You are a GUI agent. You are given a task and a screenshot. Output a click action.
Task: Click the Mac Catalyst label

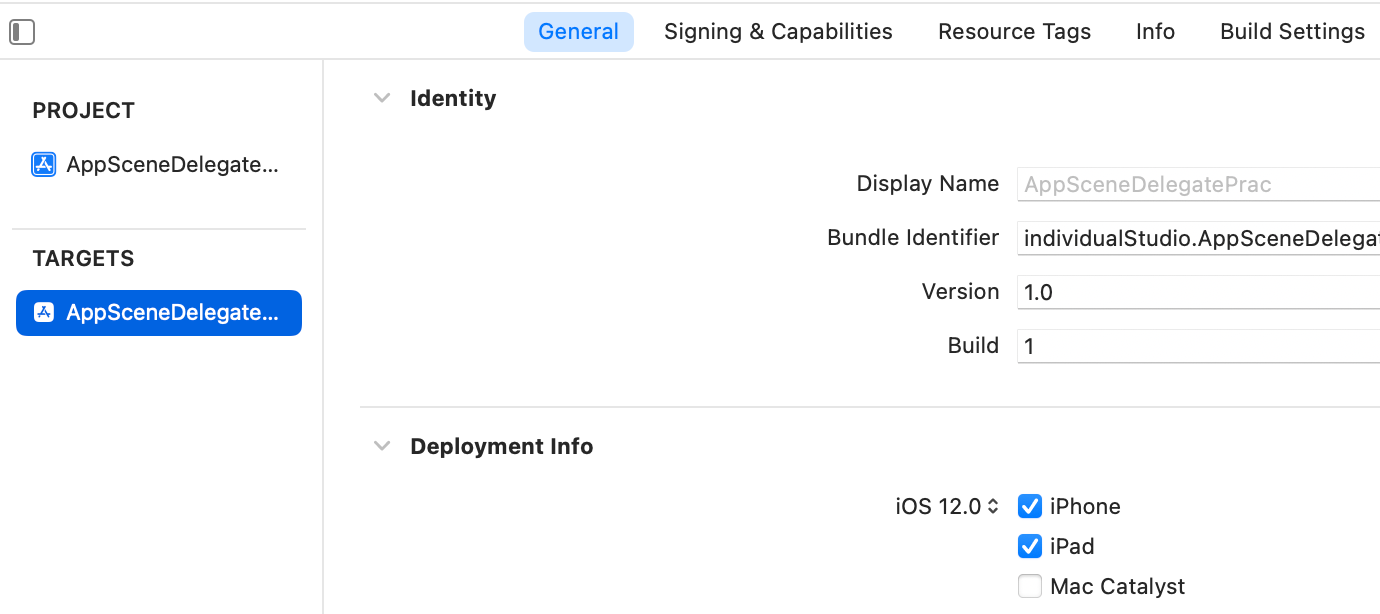[1117, 586]
